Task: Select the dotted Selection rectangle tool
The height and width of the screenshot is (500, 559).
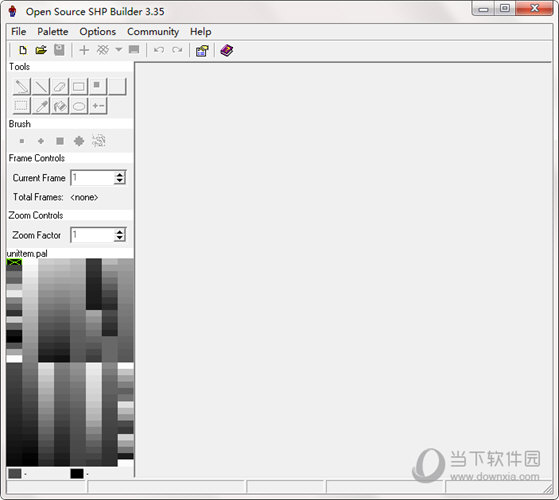Action: point(21,106)
